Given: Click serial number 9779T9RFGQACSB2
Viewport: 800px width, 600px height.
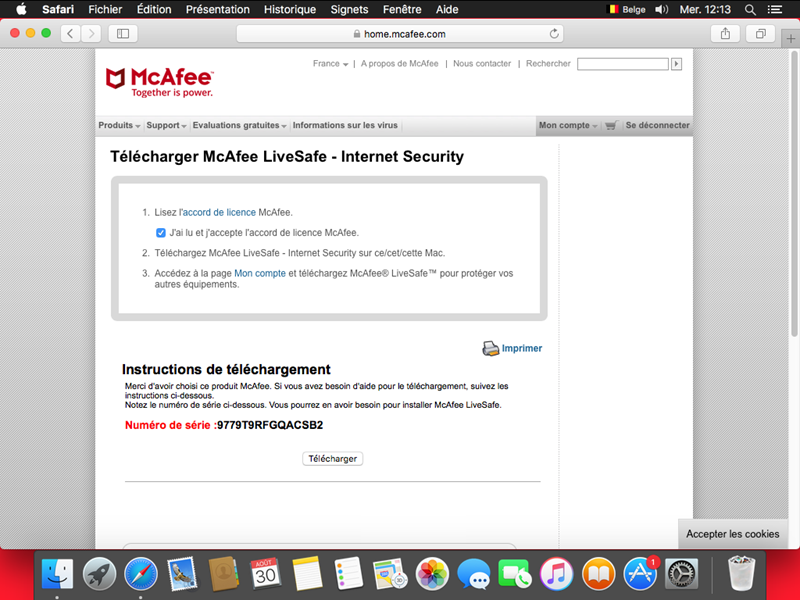Looking at the screenshot, I should pyautogui.click(x=270, y=426).
